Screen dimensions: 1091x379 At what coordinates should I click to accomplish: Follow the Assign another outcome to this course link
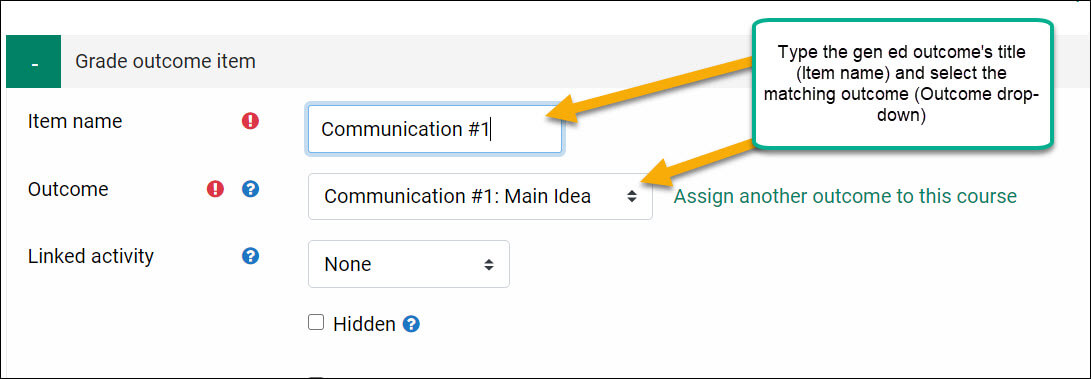pos(845,197)
